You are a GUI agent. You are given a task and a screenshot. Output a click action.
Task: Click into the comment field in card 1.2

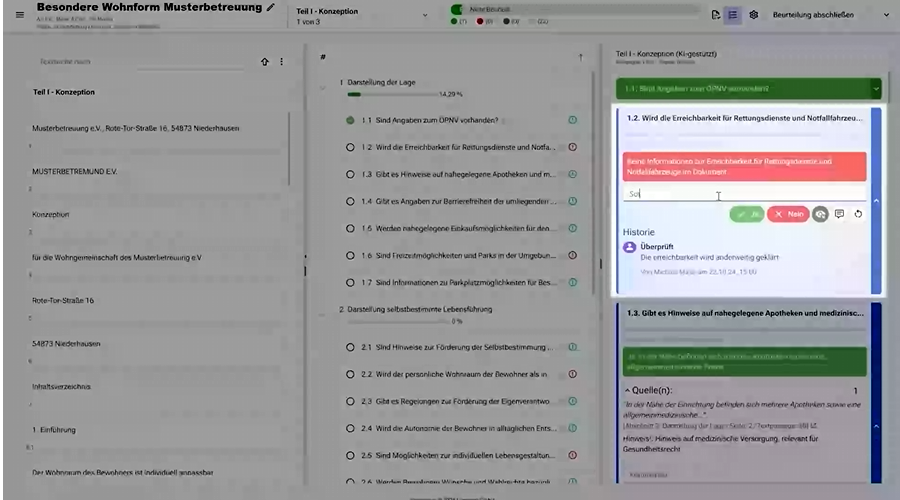[744, 194]
